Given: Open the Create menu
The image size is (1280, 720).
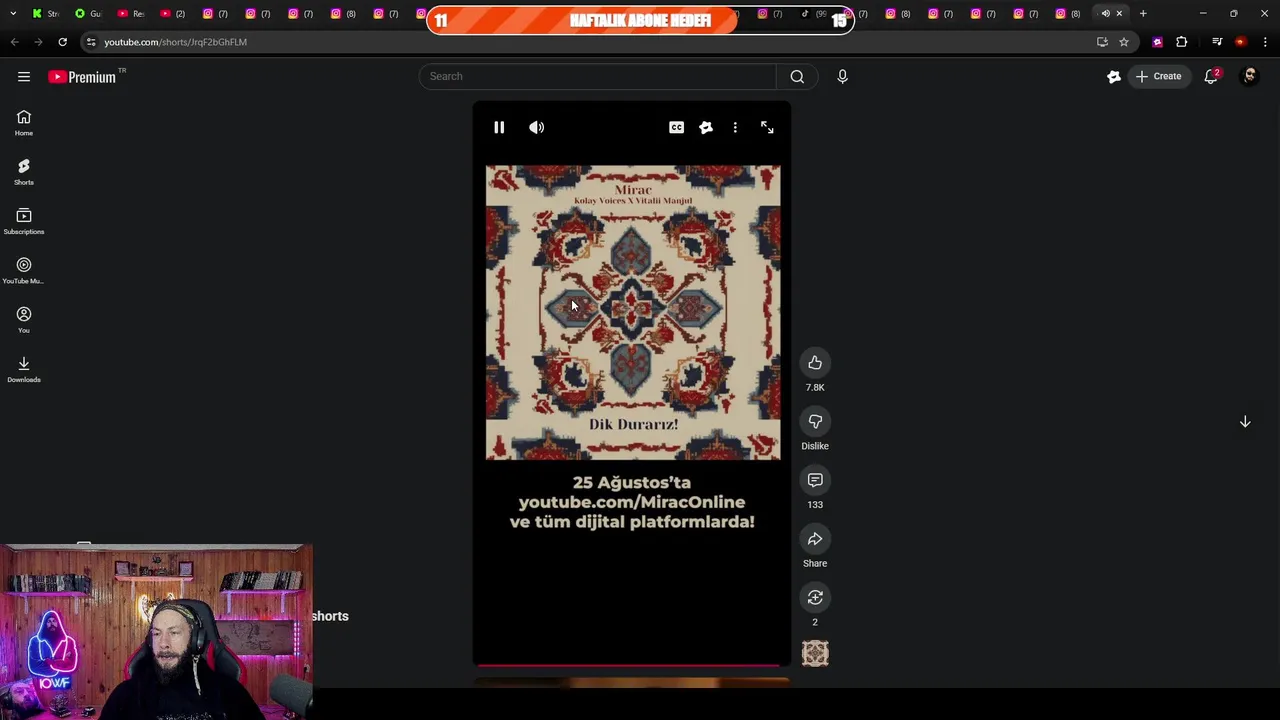Looking at the screenshot, I should point(1158,76).
